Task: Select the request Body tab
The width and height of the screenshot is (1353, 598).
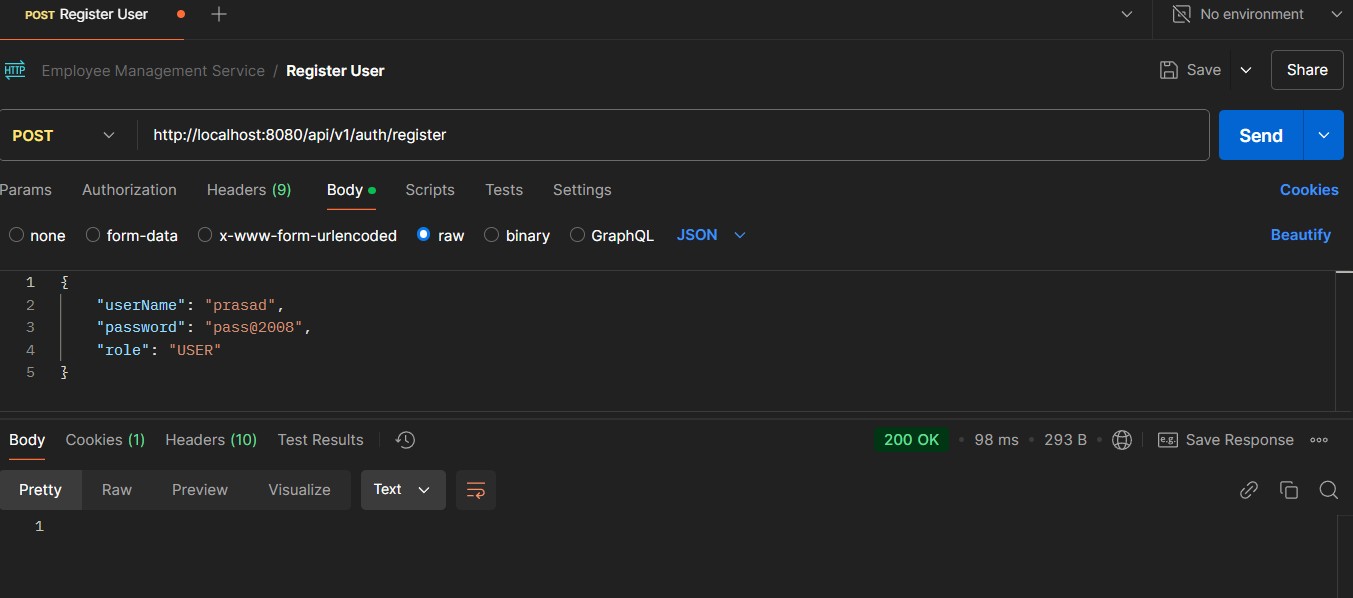Action: (351, 190)
